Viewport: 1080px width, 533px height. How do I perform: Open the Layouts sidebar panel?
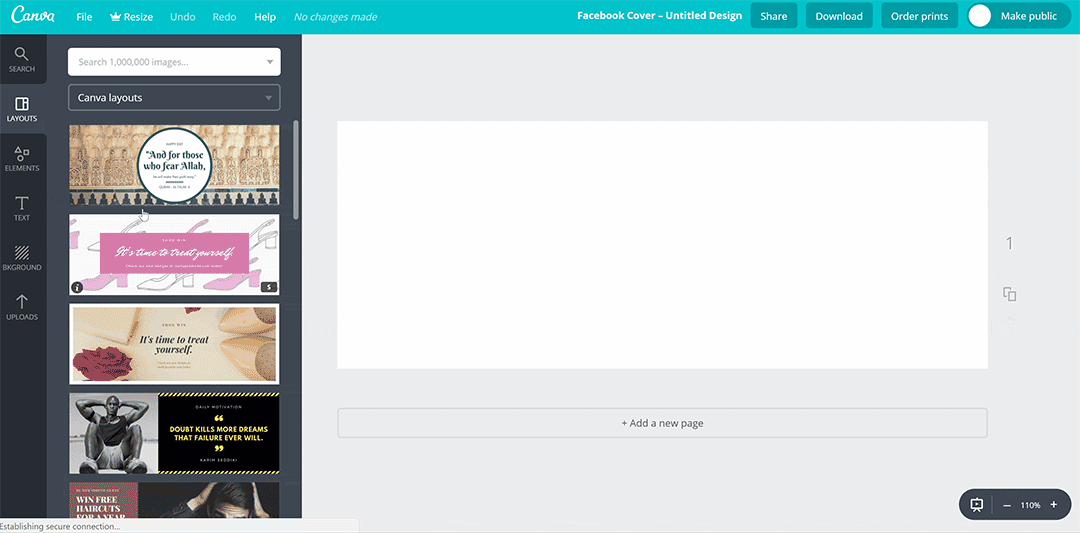(22, 109)
